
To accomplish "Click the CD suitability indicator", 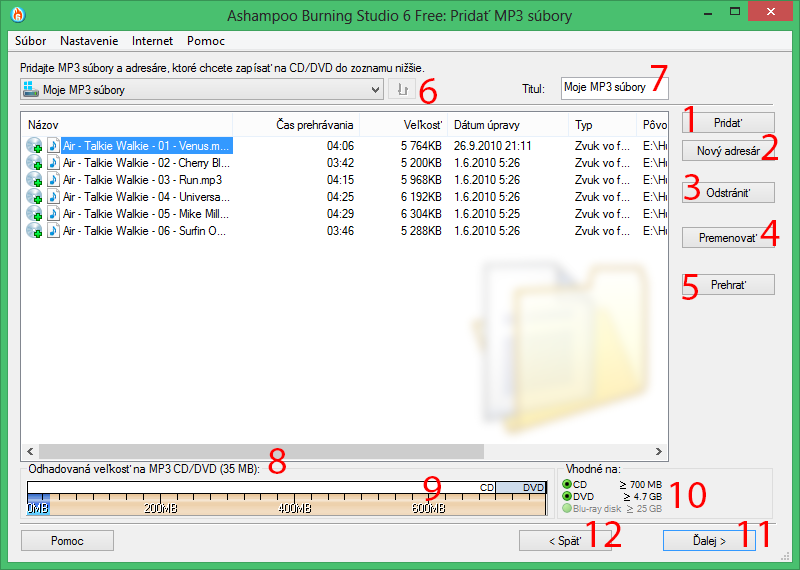I will [x=566, y=484].
